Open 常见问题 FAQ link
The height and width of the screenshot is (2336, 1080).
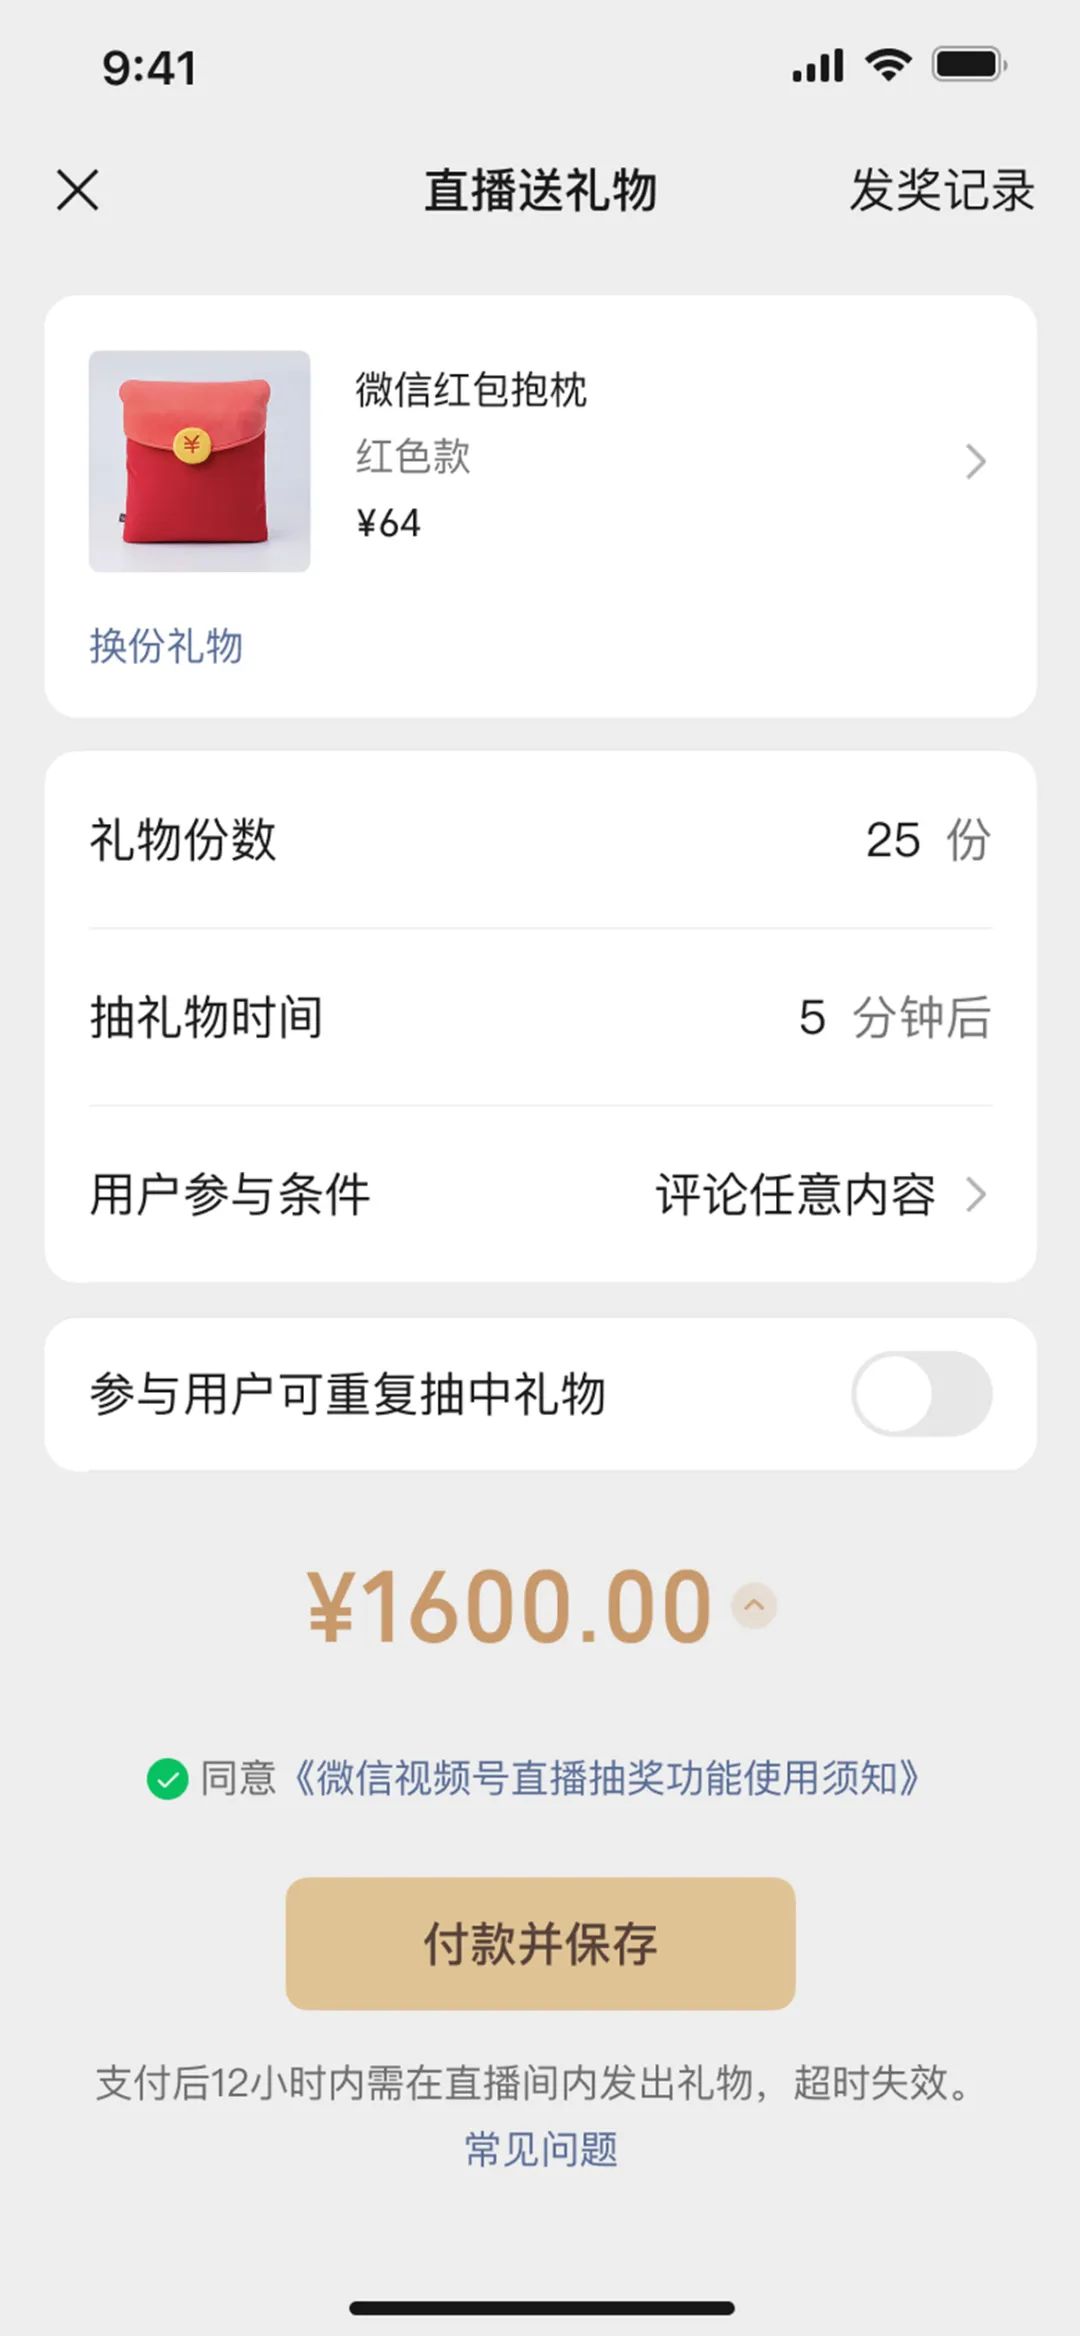(x=541, y=2149)
